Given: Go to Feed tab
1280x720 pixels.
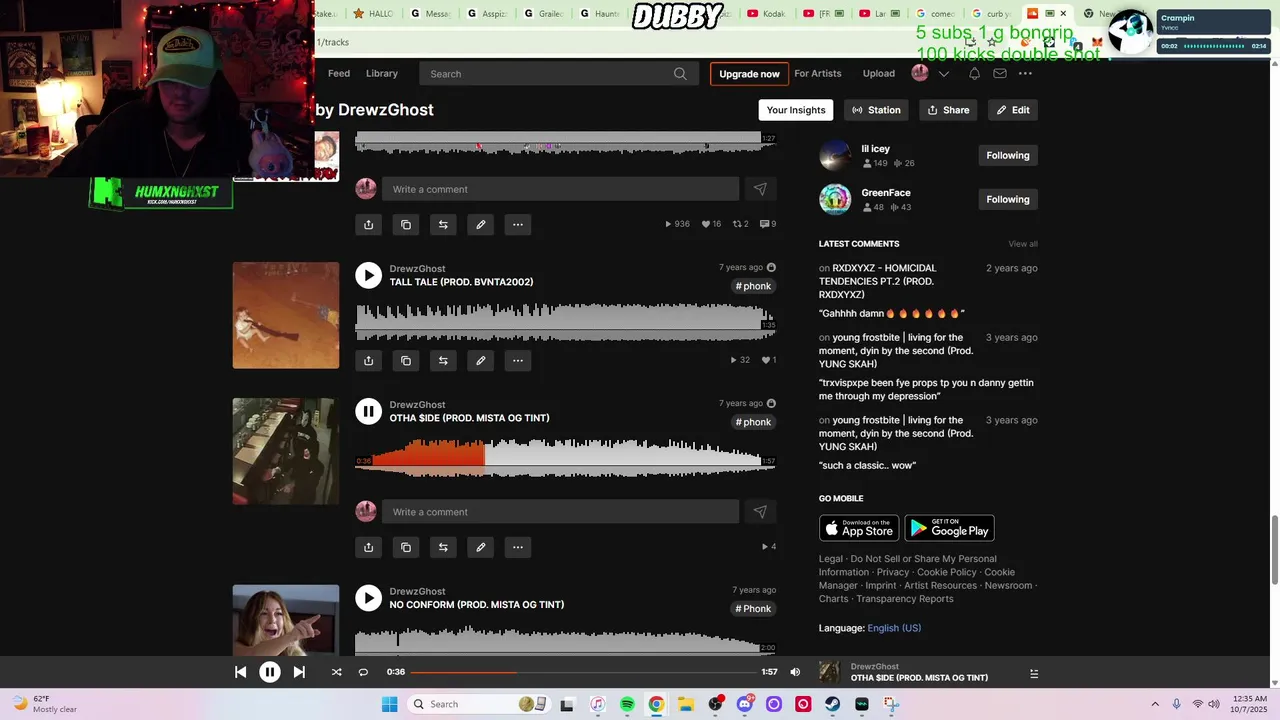Looking at the screenshot, I should (x=339, y=73).
